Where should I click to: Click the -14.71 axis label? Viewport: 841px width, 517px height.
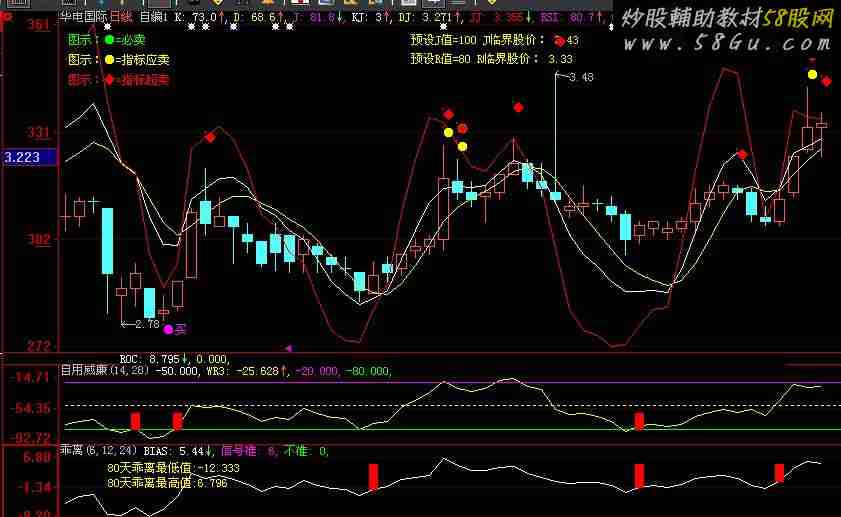click(x=31, y=378)
